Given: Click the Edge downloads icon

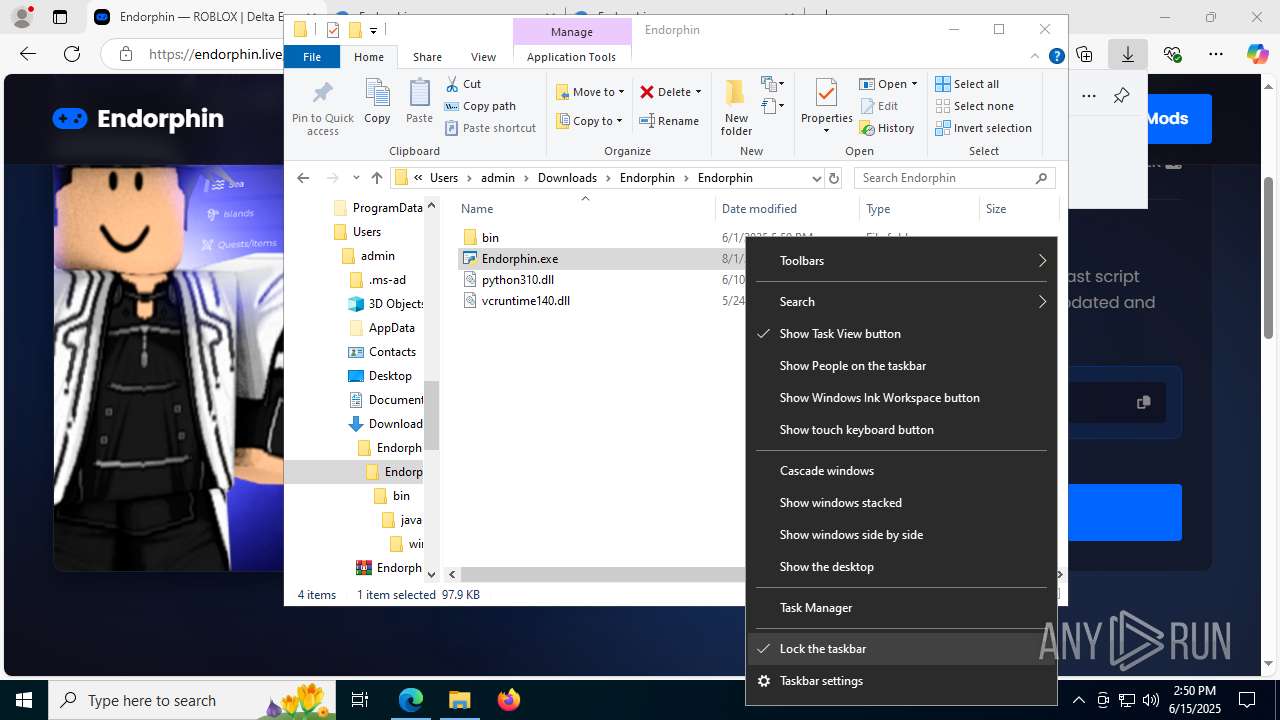Looking at the screenshot, I should (1127, 54).
